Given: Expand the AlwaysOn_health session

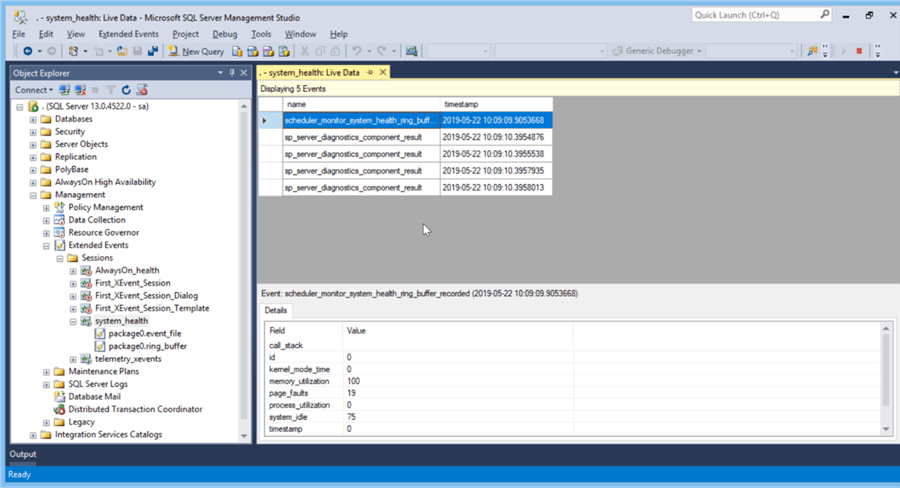Looking at the screenshot, I should 73,271.
